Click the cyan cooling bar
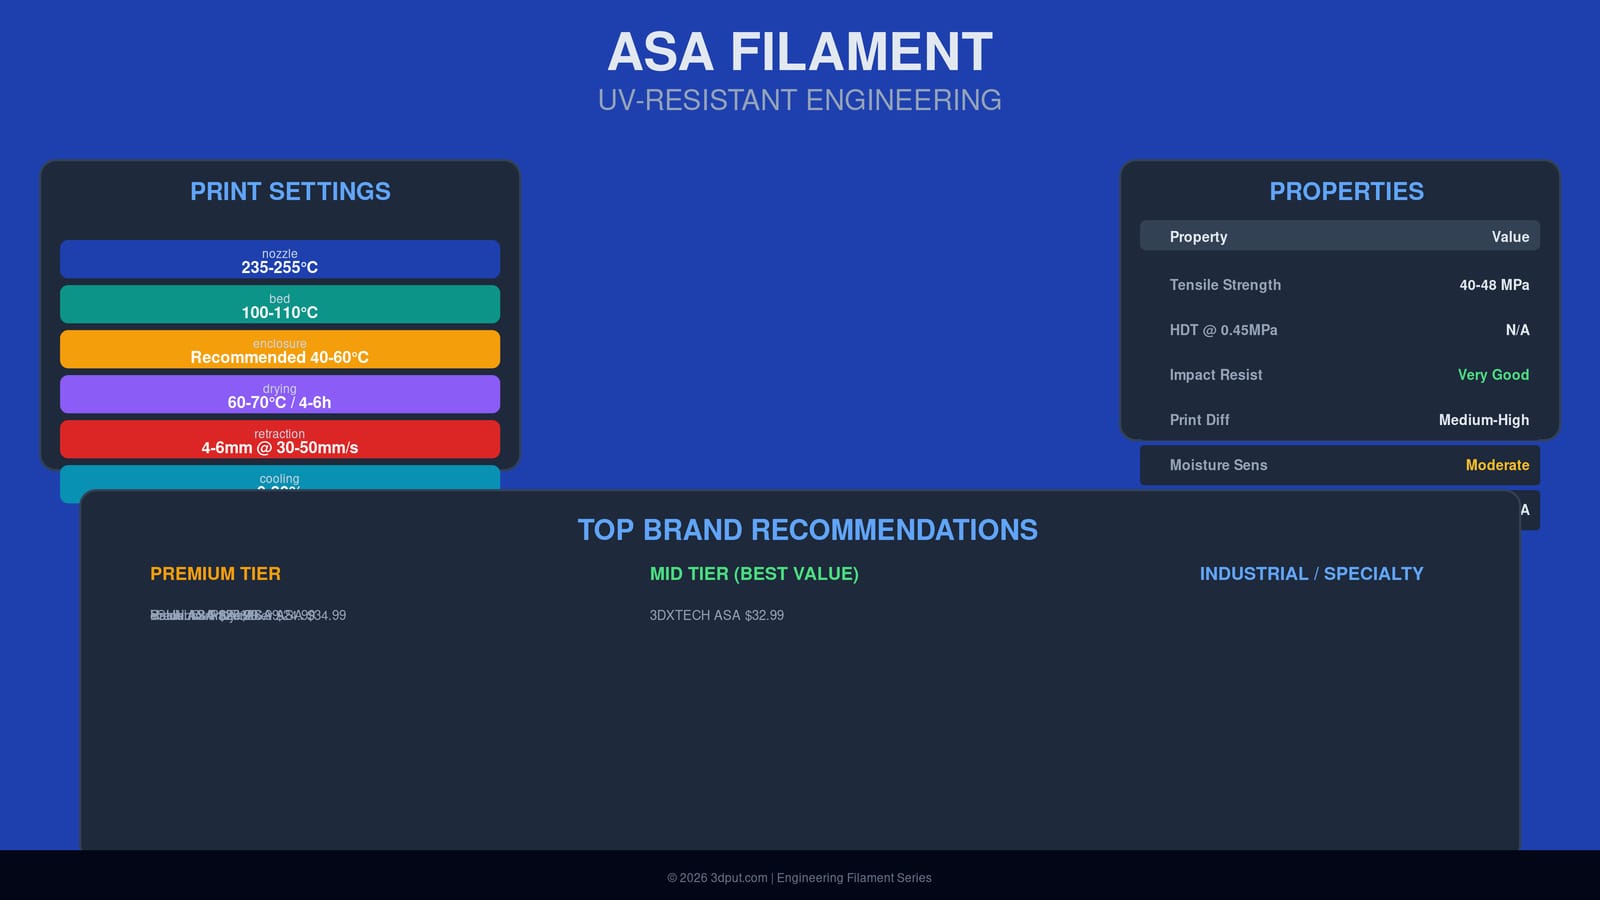Viewport: 1600px width, 900px height. (x=280, y=477)
